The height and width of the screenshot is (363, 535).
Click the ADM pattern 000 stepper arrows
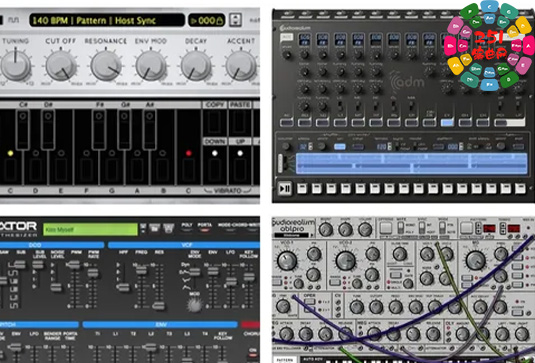461,147
